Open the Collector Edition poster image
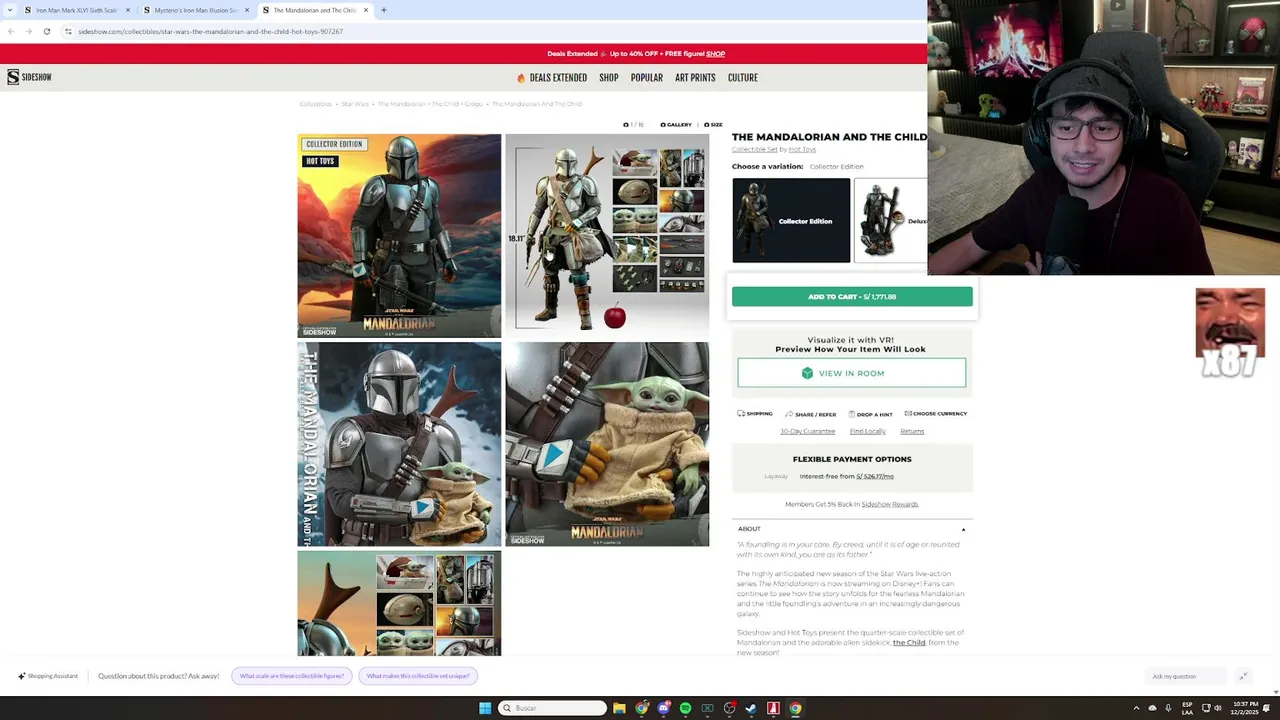Viewport: 1280px width, 720px height. [399, 236]
